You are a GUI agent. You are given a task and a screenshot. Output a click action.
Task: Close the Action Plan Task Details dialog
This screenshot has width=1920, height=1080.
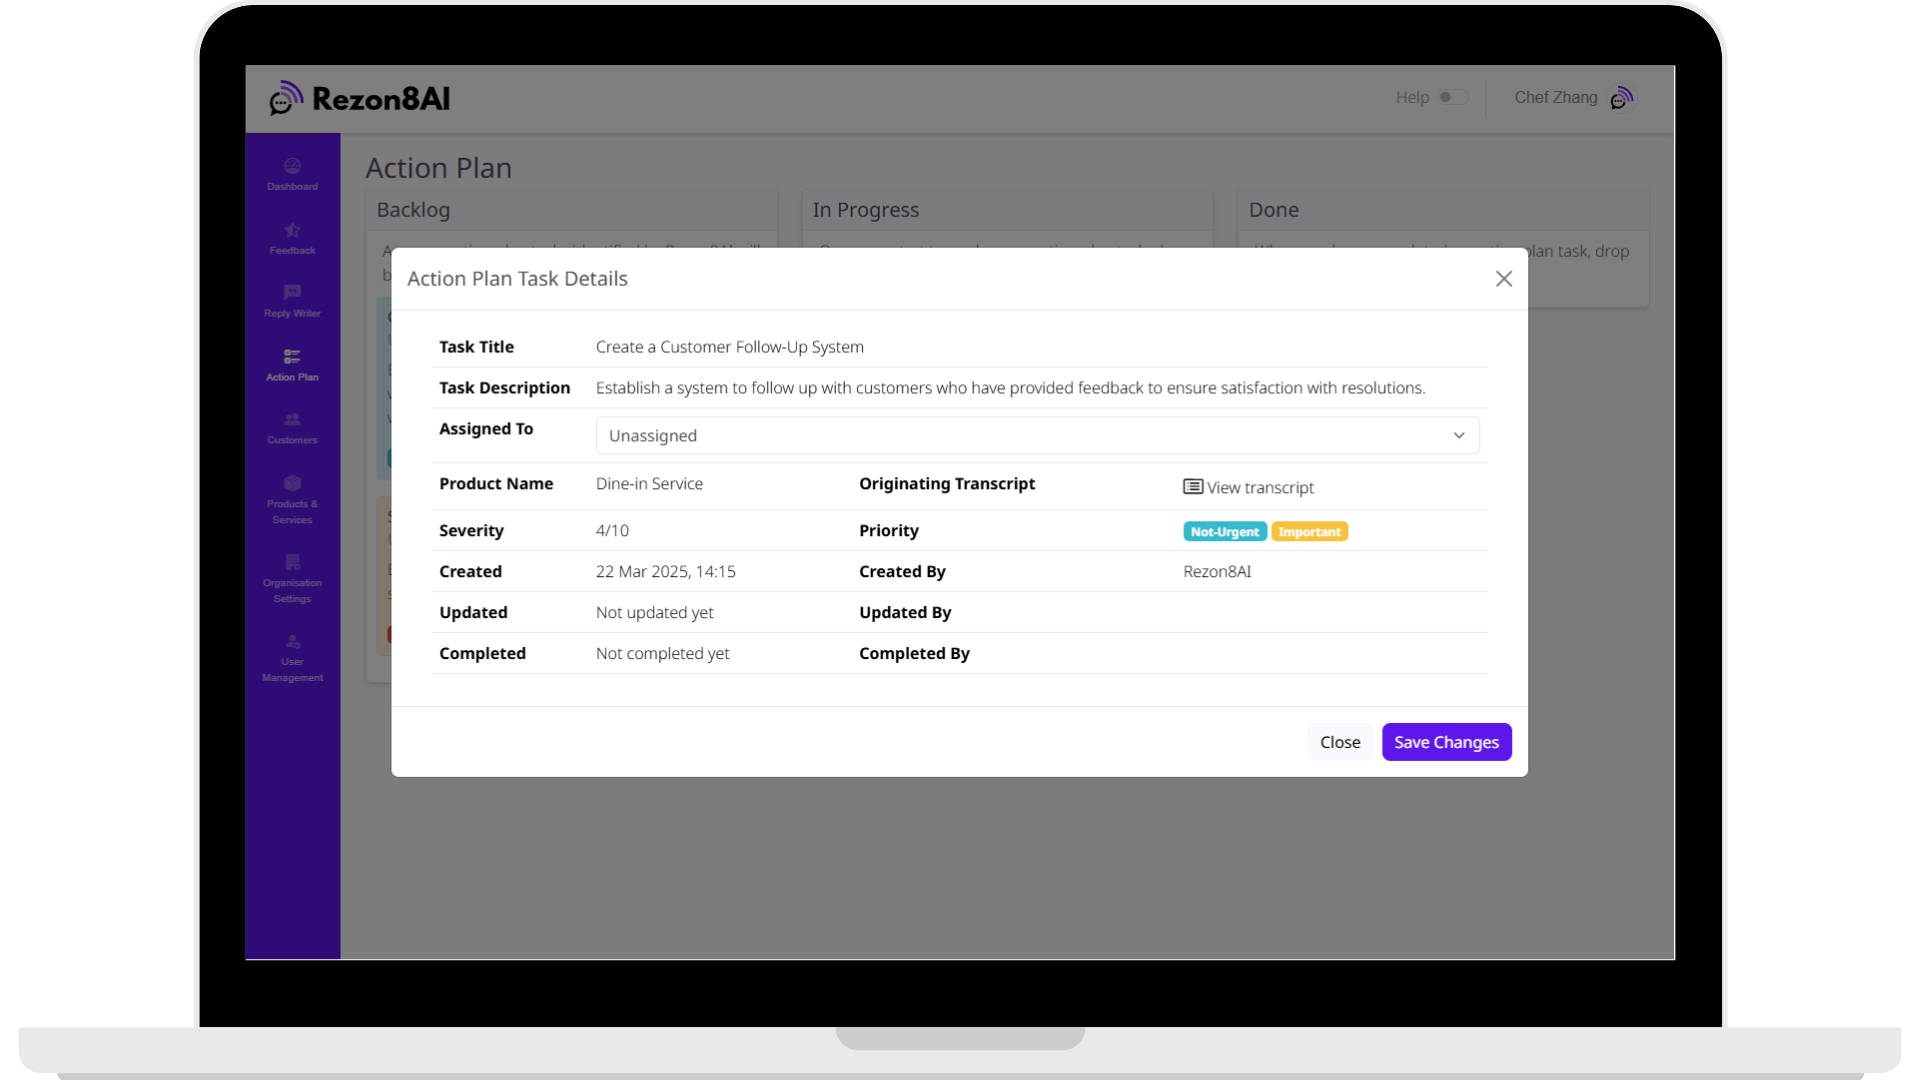click(x=1504, y=279)
